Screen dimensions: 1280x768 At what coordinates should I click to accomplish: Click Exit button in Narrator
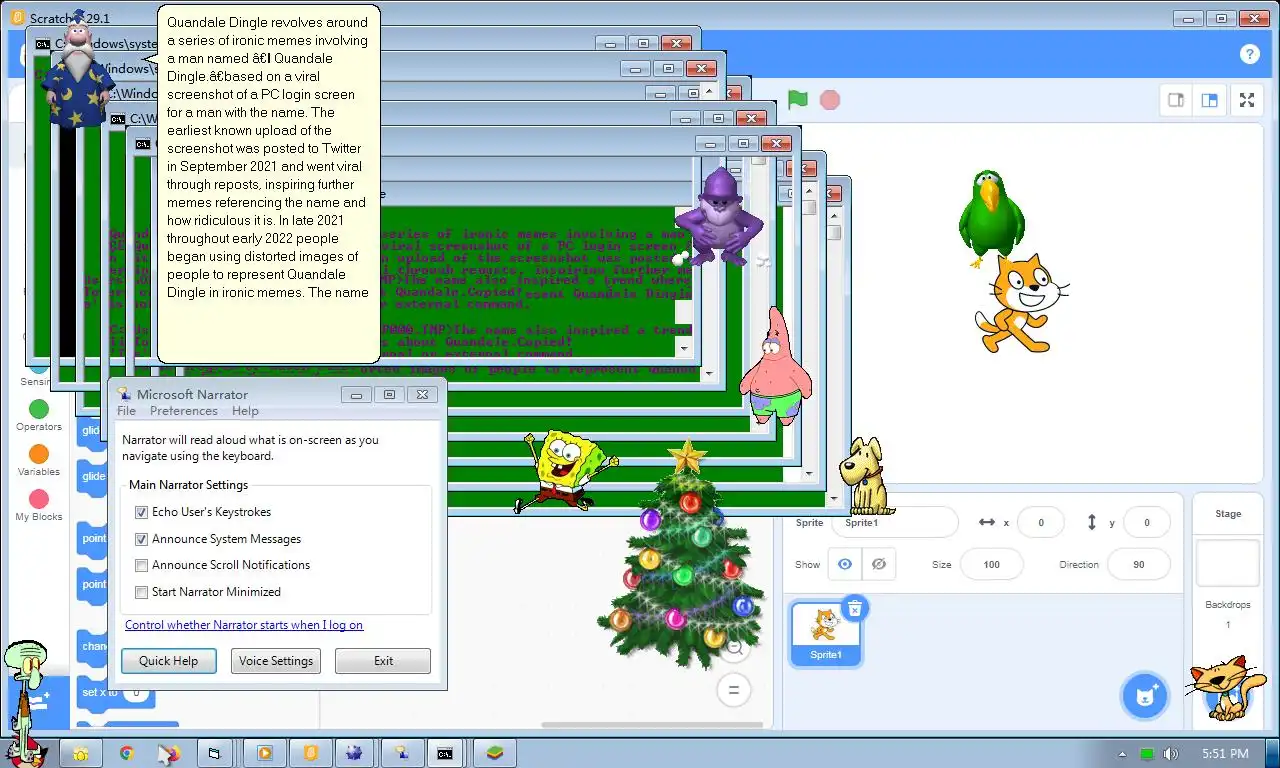pyautogui.click(x=383, y=661)
